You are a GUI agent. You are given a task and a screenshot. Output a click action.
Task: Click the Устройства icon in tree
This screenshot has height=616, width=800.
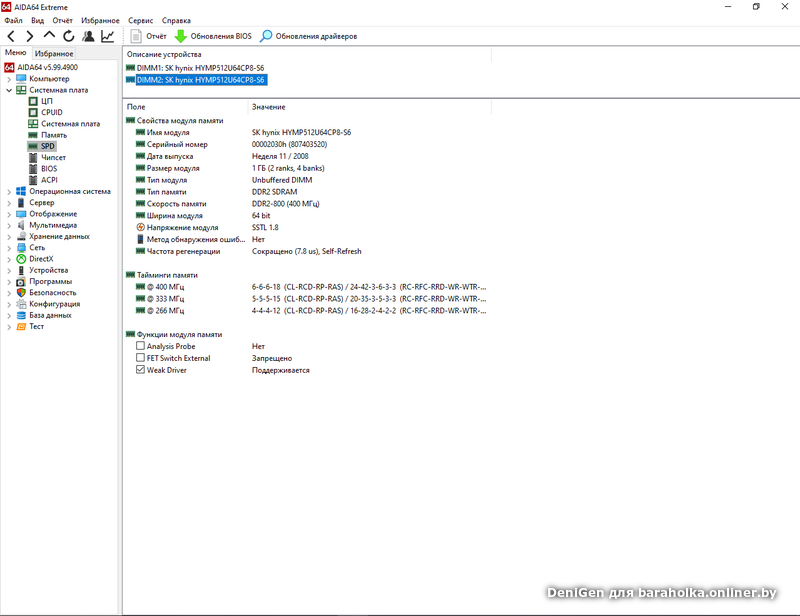tap(21, 270)
